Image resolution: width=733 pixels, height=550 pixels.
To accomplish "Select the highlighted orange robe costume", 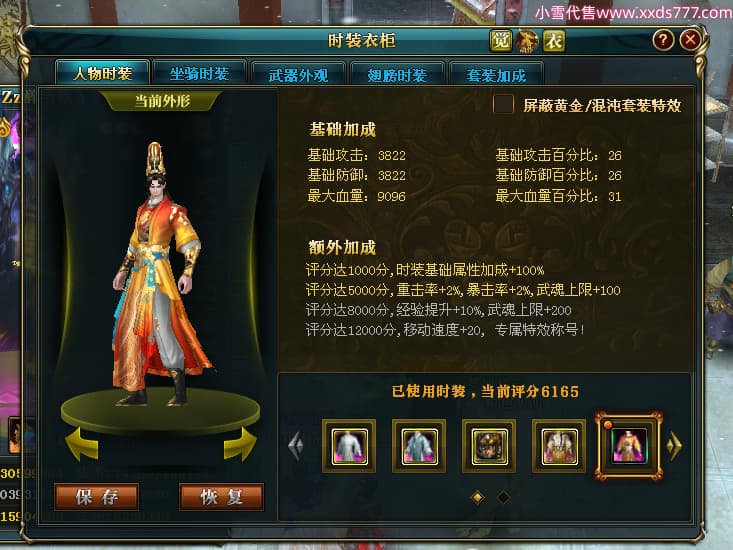I will tap(629, 446).
